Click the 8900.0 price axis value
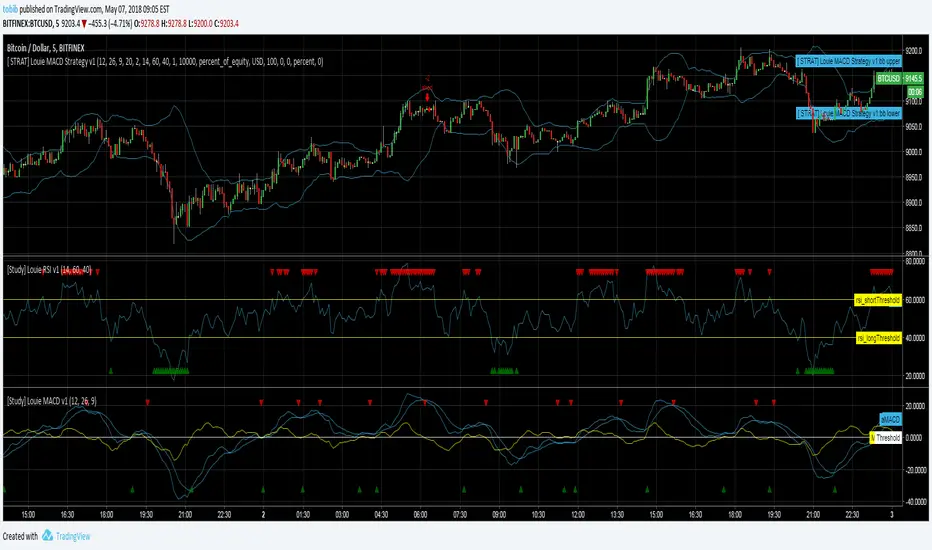The image size is (932, 550). click(x=913, y=203)
